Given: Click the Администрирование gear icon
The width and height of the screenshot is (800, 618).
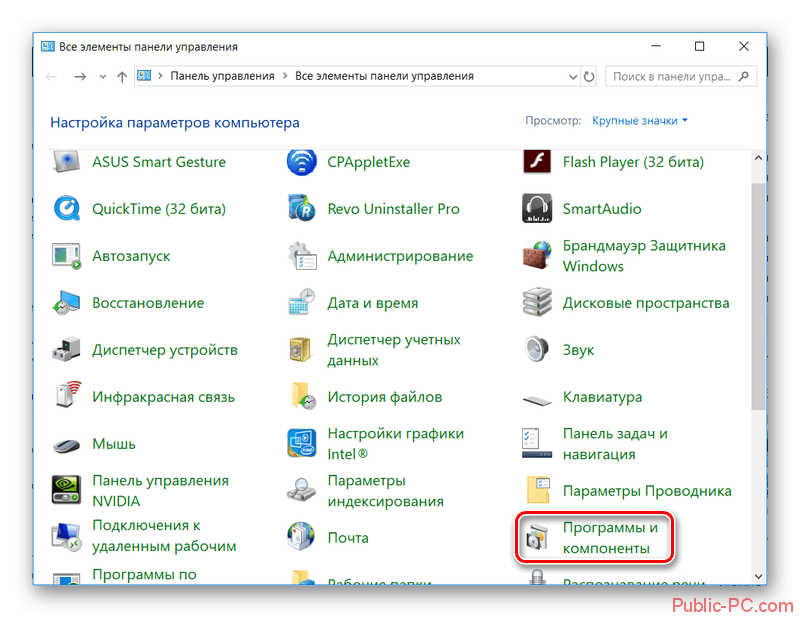Looking at the screenshot, I should point(302,256).
